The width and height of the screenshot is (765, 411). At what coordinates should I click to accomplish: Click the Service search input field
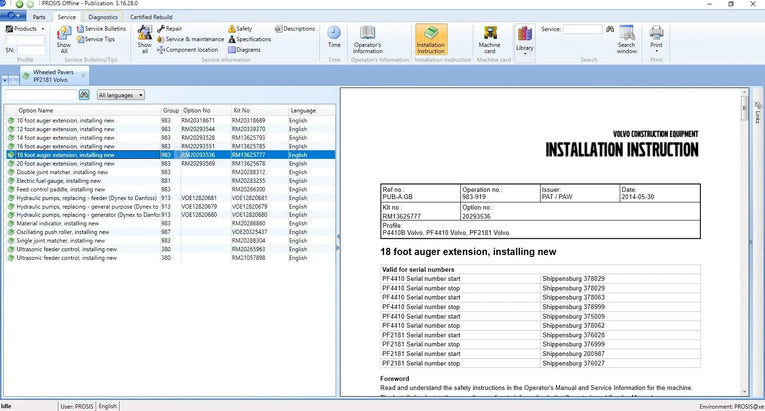[x=582, y=29]
